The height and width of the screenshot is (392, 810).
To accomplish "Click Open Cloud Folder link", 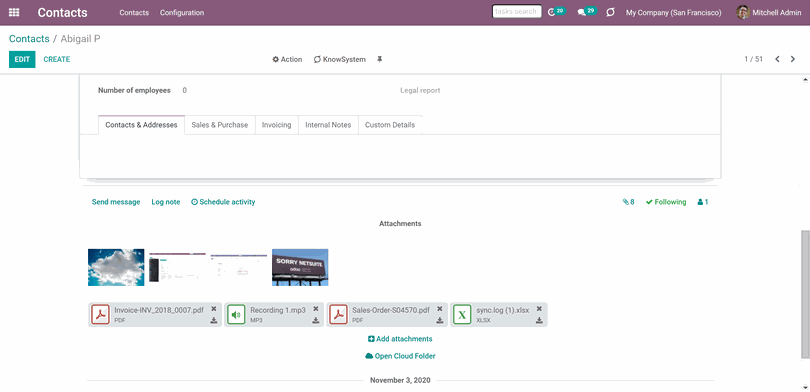I will tap(400, 356).
